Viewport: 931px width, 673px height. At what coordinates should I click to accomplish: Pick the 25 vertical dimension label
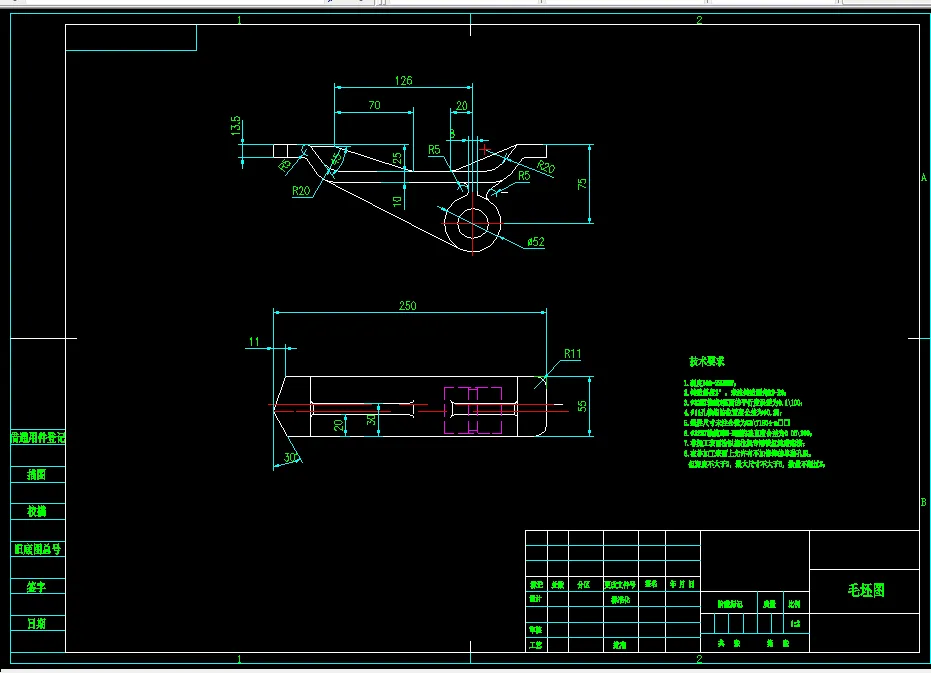(397, 158)
